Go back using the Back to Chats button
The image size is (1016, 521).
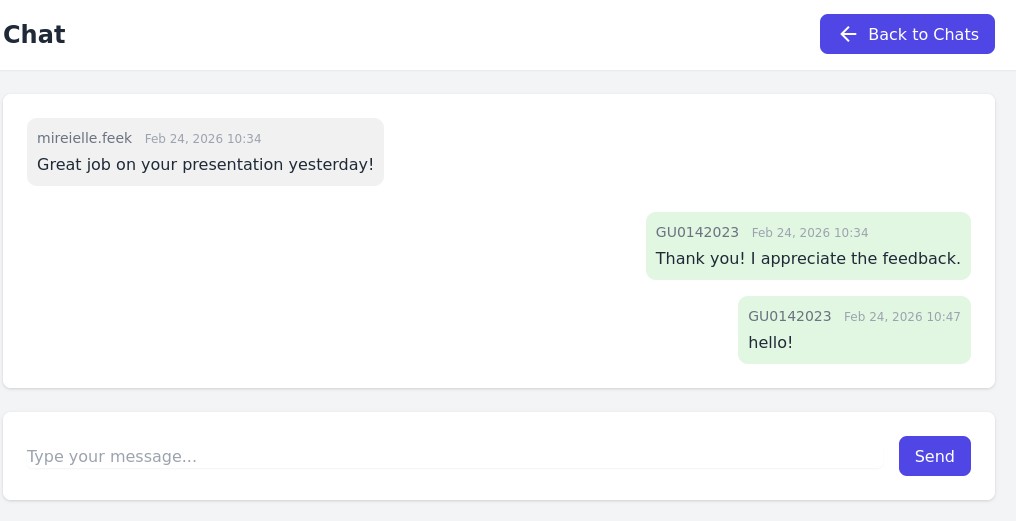tap(907, 34)
